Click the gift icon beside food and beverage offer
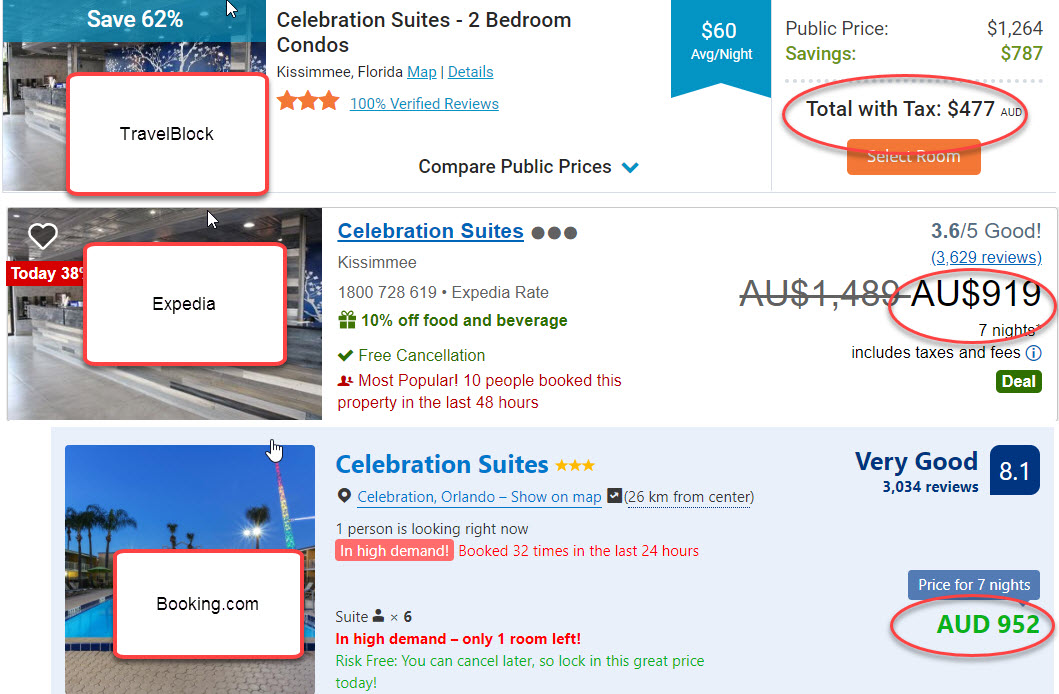Screen dimensions: 1059x694 pos(347,320)
